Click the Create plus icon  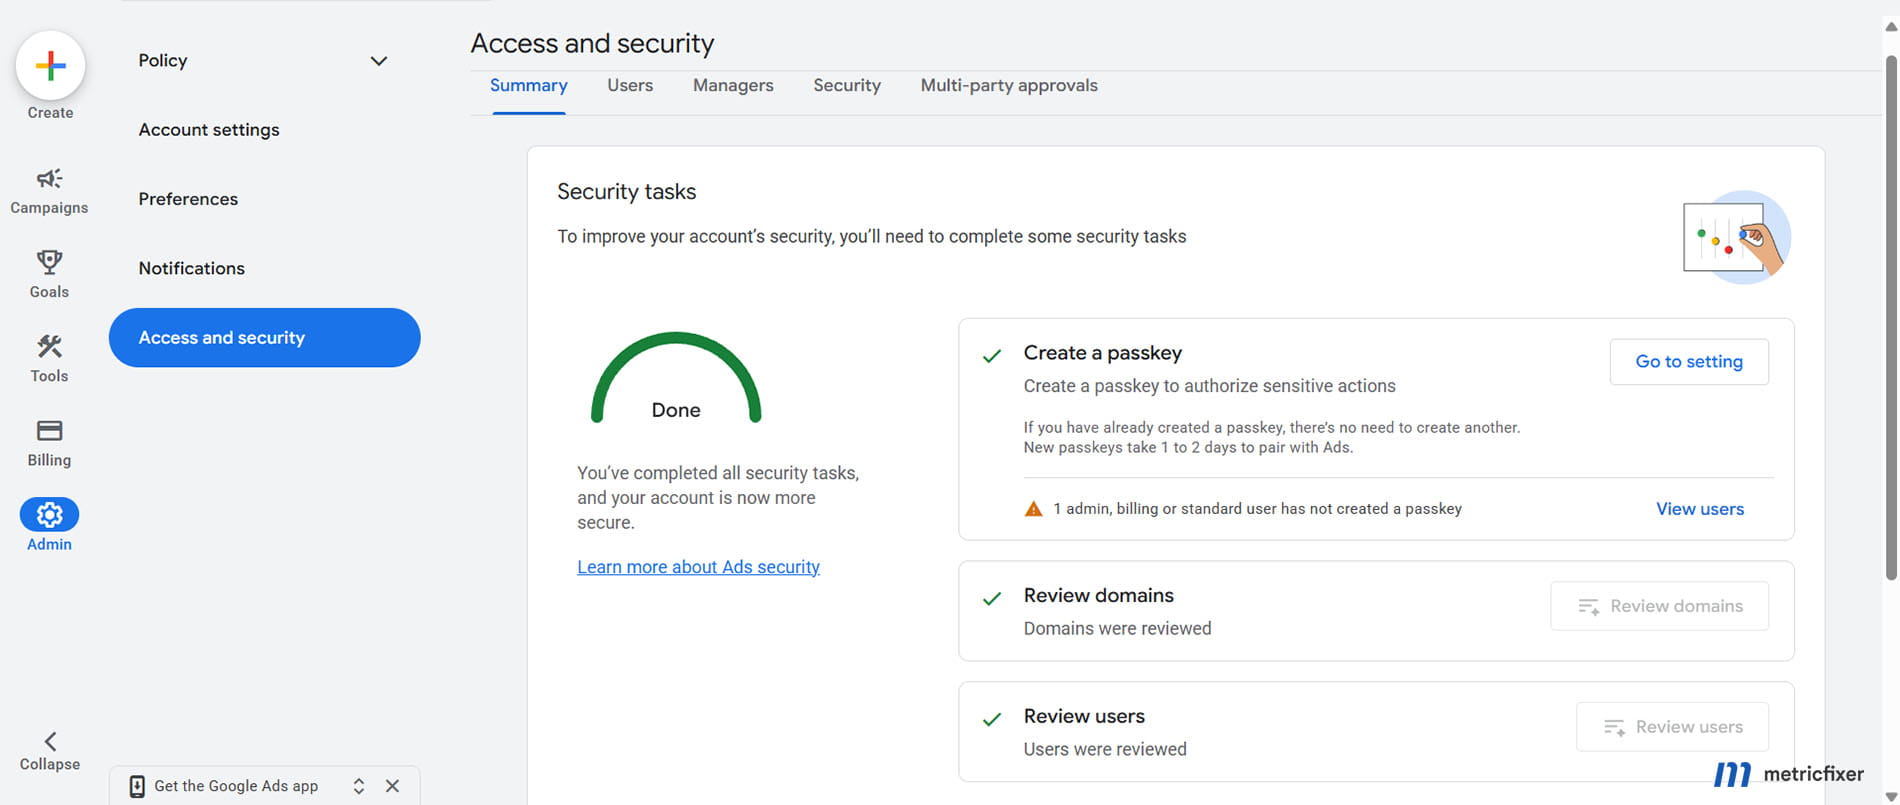click(50, 66)
